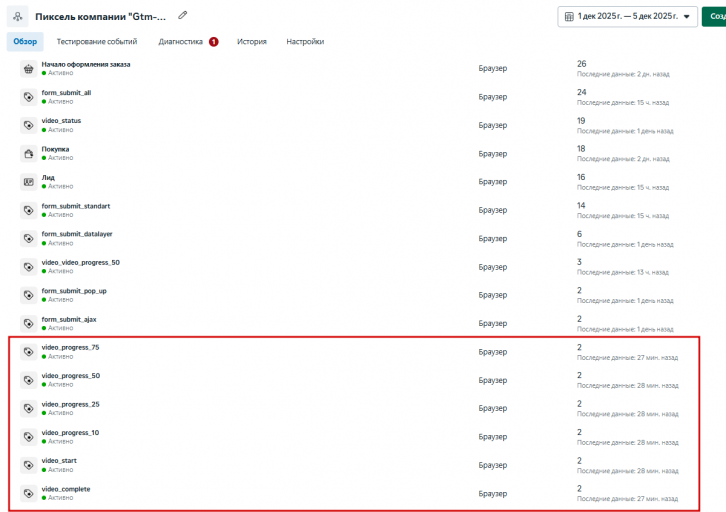Select the form_submit_ajax event name
The width and height of the screenshot is (726, 512).
[x=69, y=319]
